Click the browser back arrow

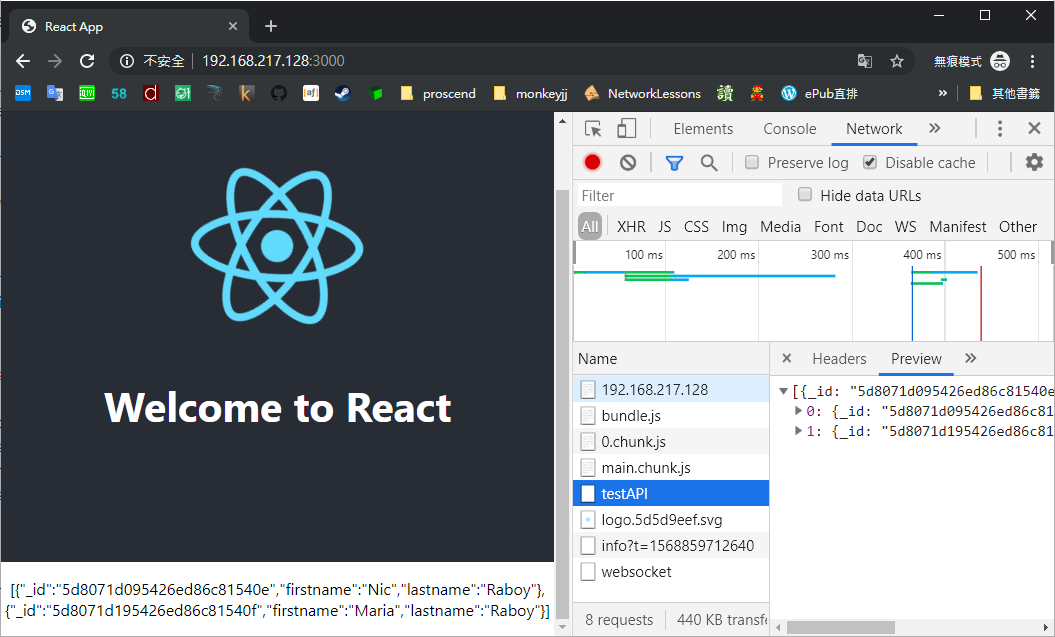(x=23, y=61)
